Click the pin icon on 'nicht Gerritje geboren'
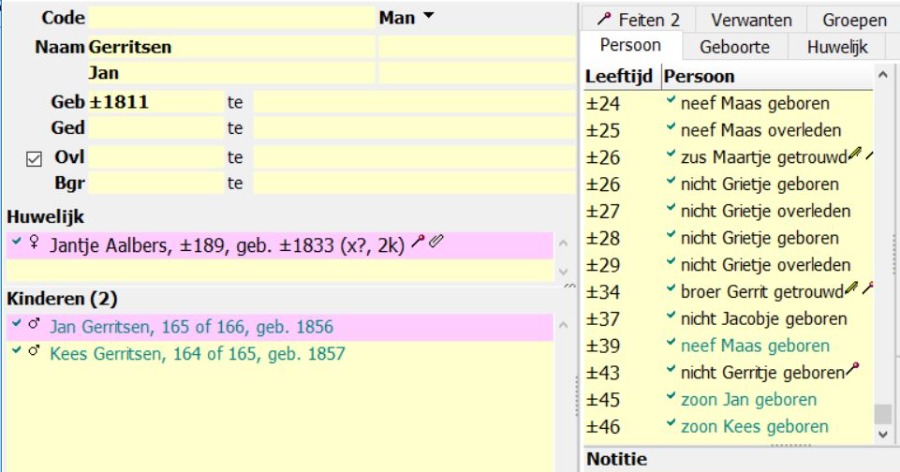900x472 pixels. pos(852,371)
